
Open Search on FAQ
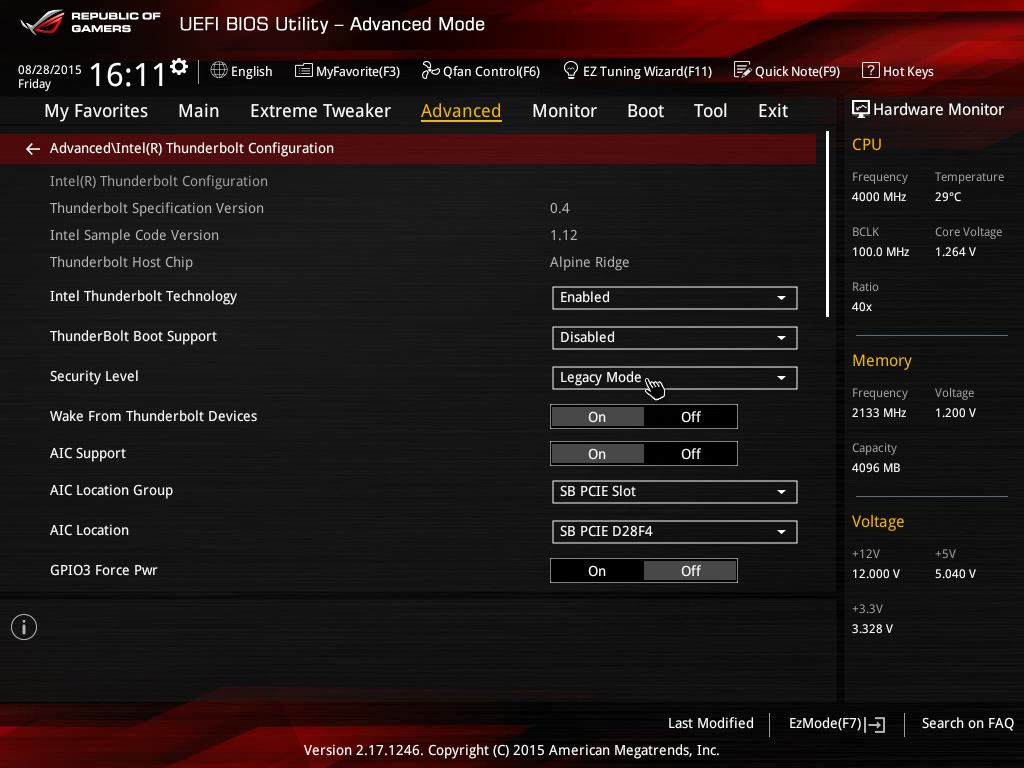click(968, 723)
